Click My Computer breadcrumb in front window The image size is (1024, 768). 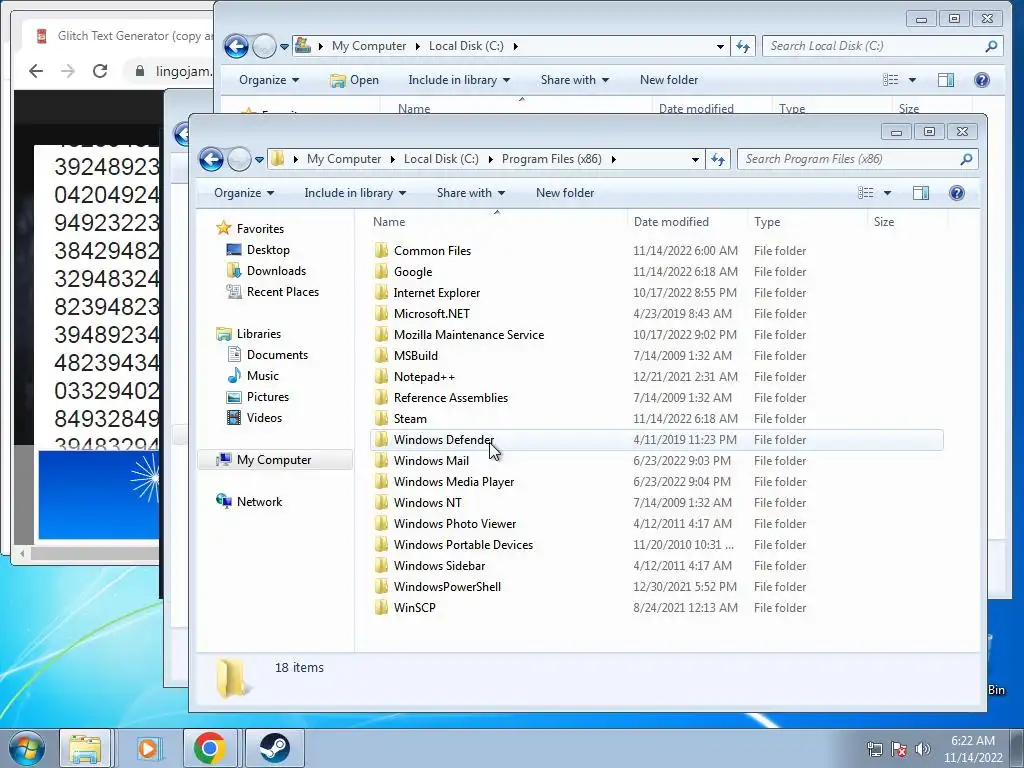pos(344,159)
